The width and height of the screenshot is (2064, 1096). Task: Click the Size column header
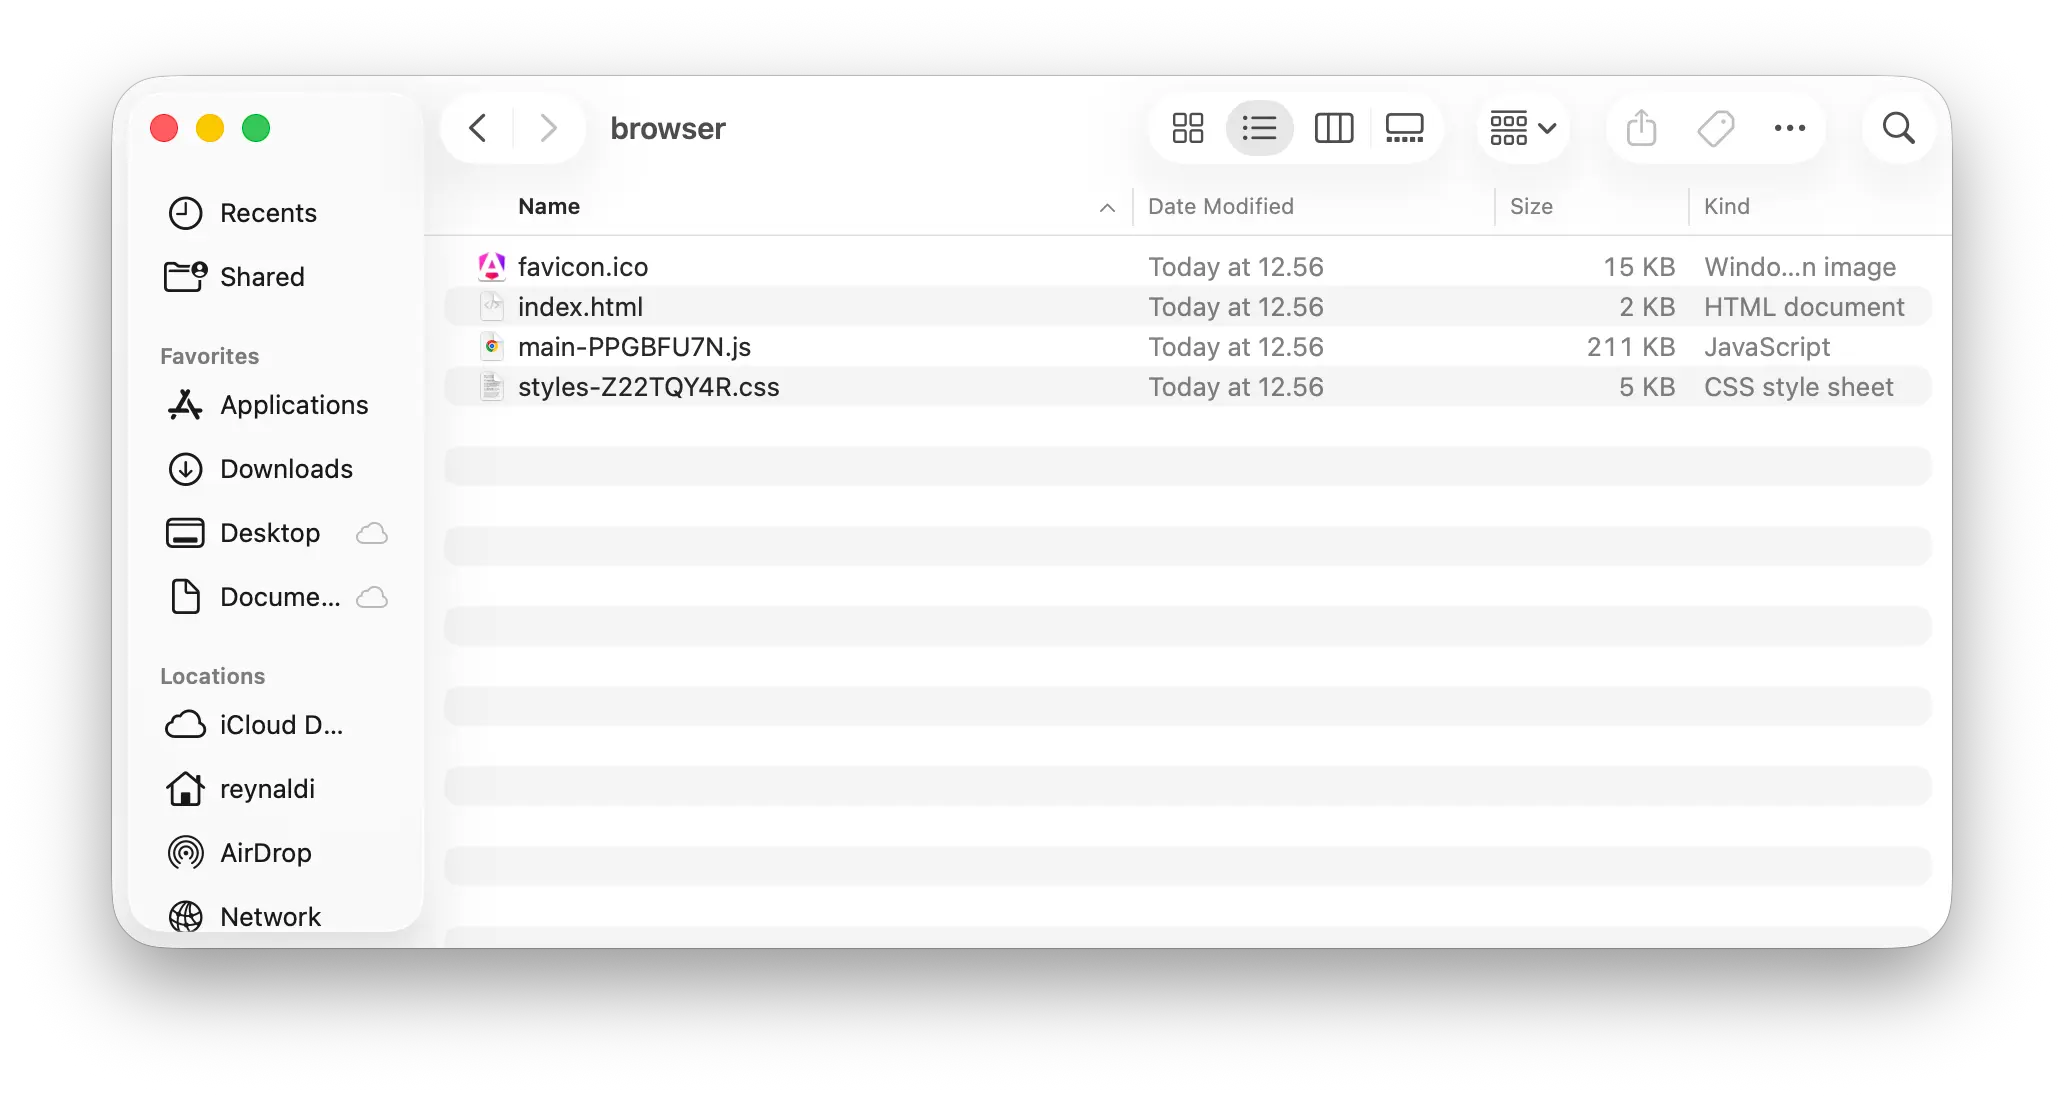point(1531,206)
